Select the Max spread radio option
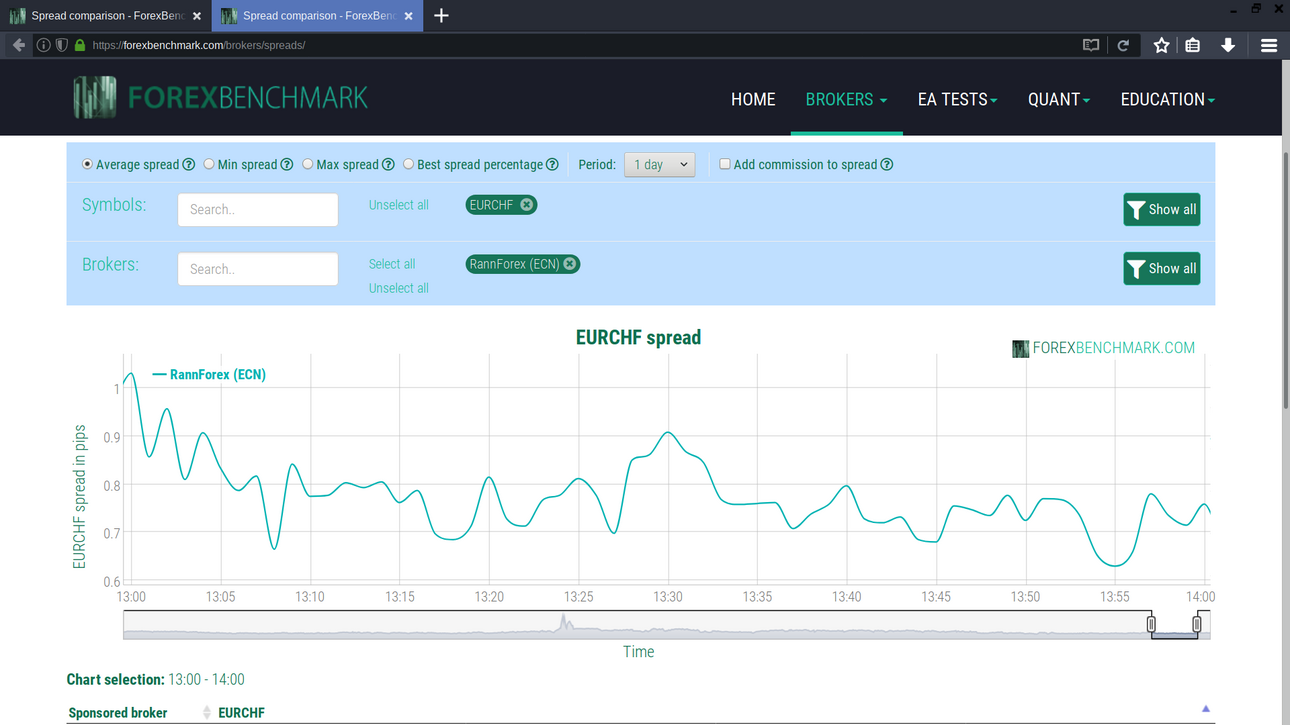This screenshot has width=1290, height=725. pos(308,164)
